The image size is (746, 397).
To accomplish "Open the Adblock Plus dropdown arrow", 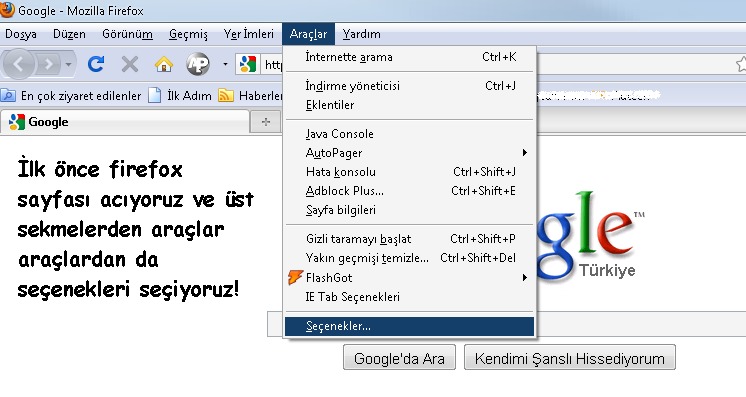I will point(225,64).
